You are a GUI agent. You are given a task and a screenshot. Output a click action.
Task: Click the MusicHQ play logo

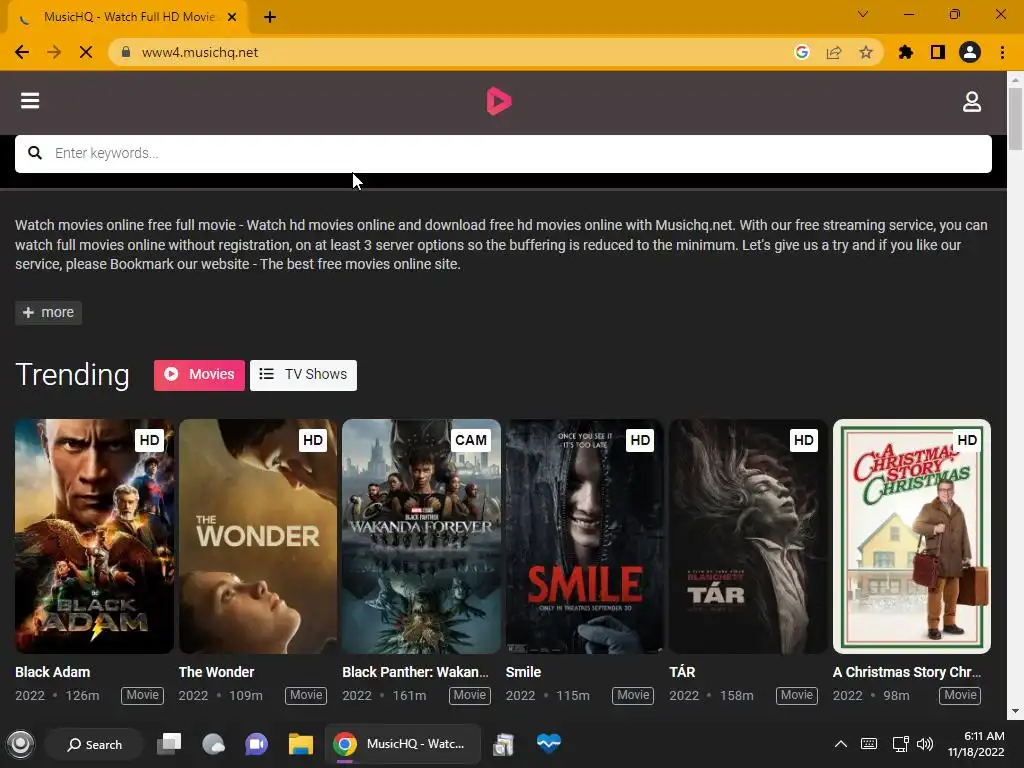[x=499, y=101]
